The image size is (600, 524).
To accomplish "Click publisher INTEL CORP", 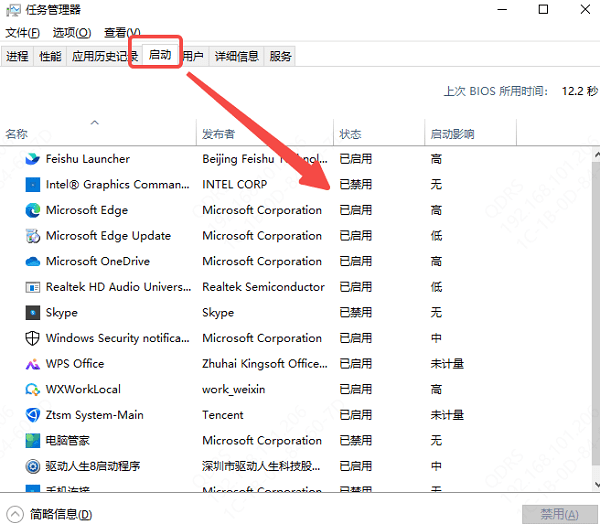I will tap(235, 184).
